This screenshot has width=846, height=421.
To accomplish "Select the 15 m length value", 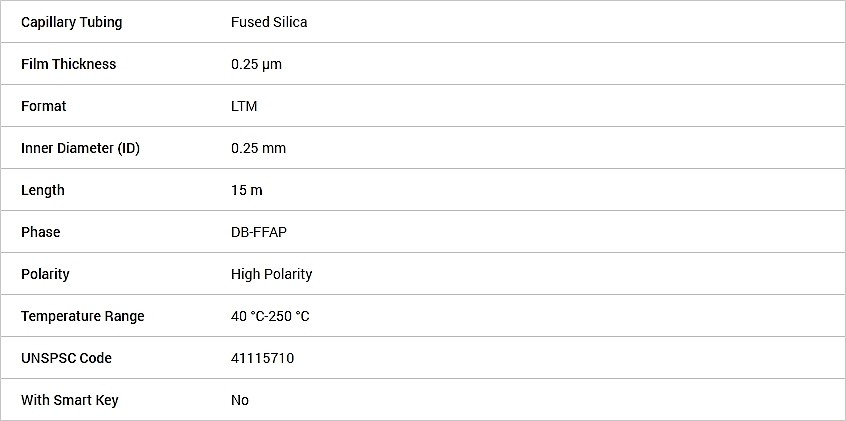I will 247,191.
